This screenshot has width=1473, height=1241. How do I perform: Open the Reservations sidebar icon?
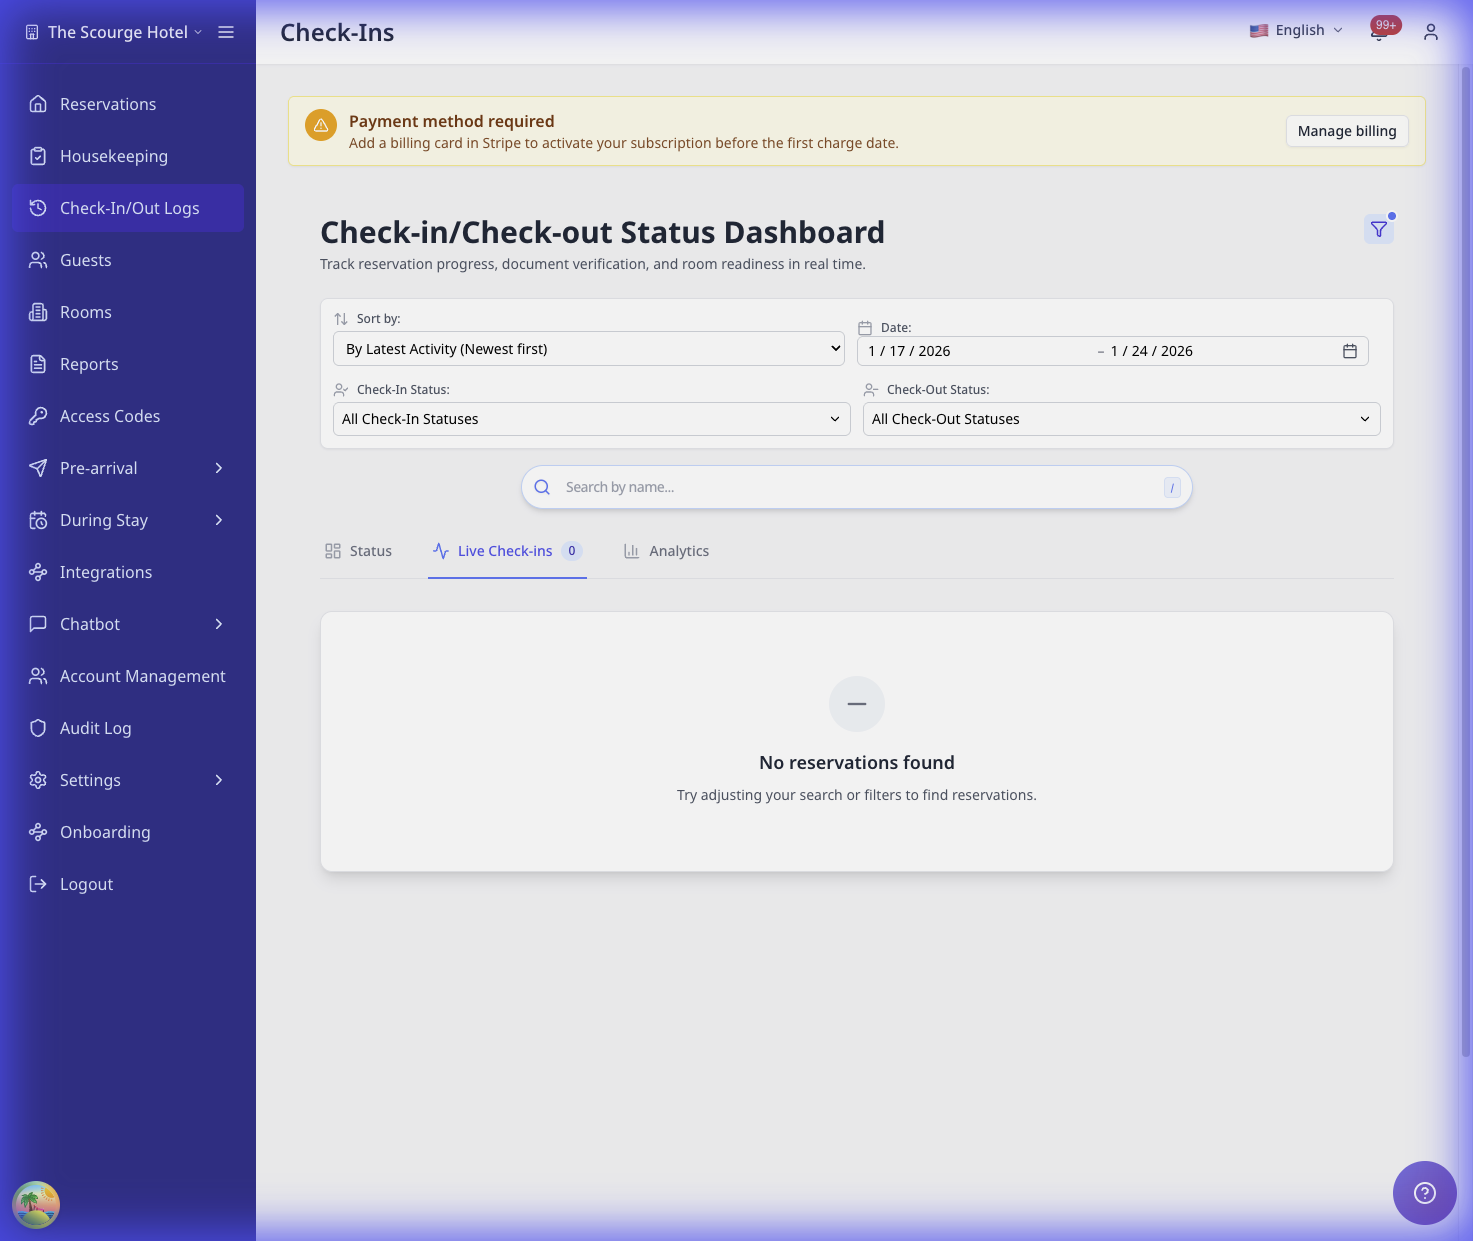tap(37, 104)
